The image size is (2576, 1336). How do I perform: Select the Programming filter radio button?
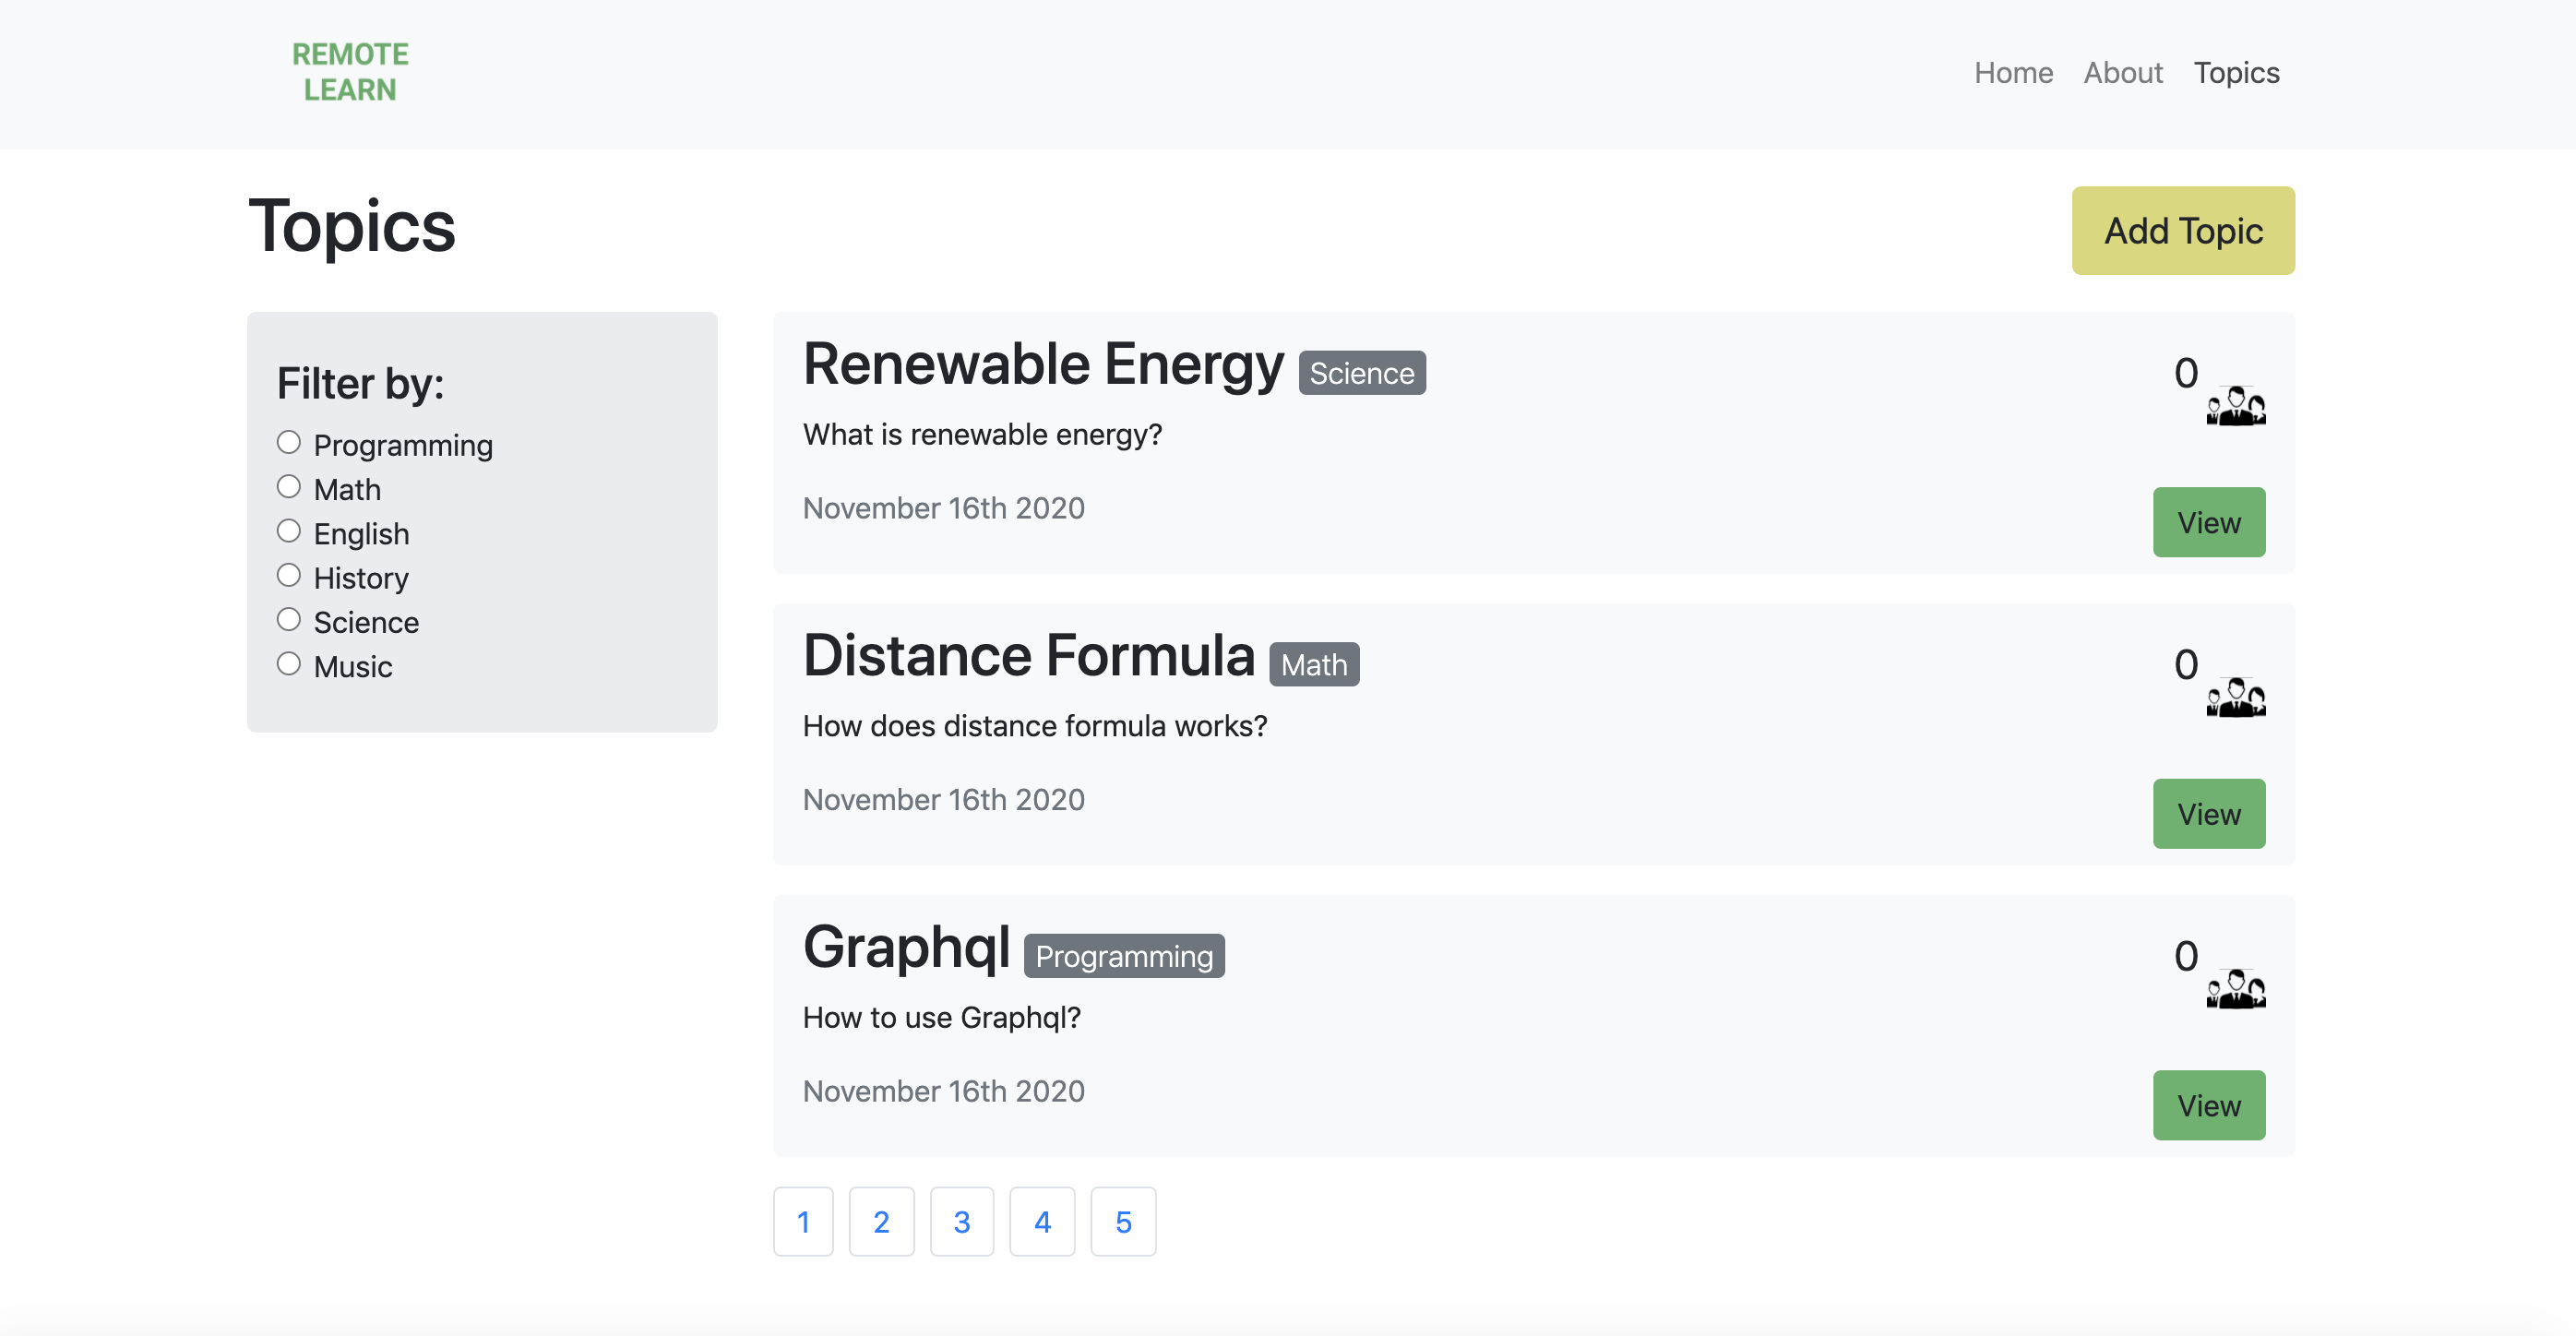pos(289,442)
